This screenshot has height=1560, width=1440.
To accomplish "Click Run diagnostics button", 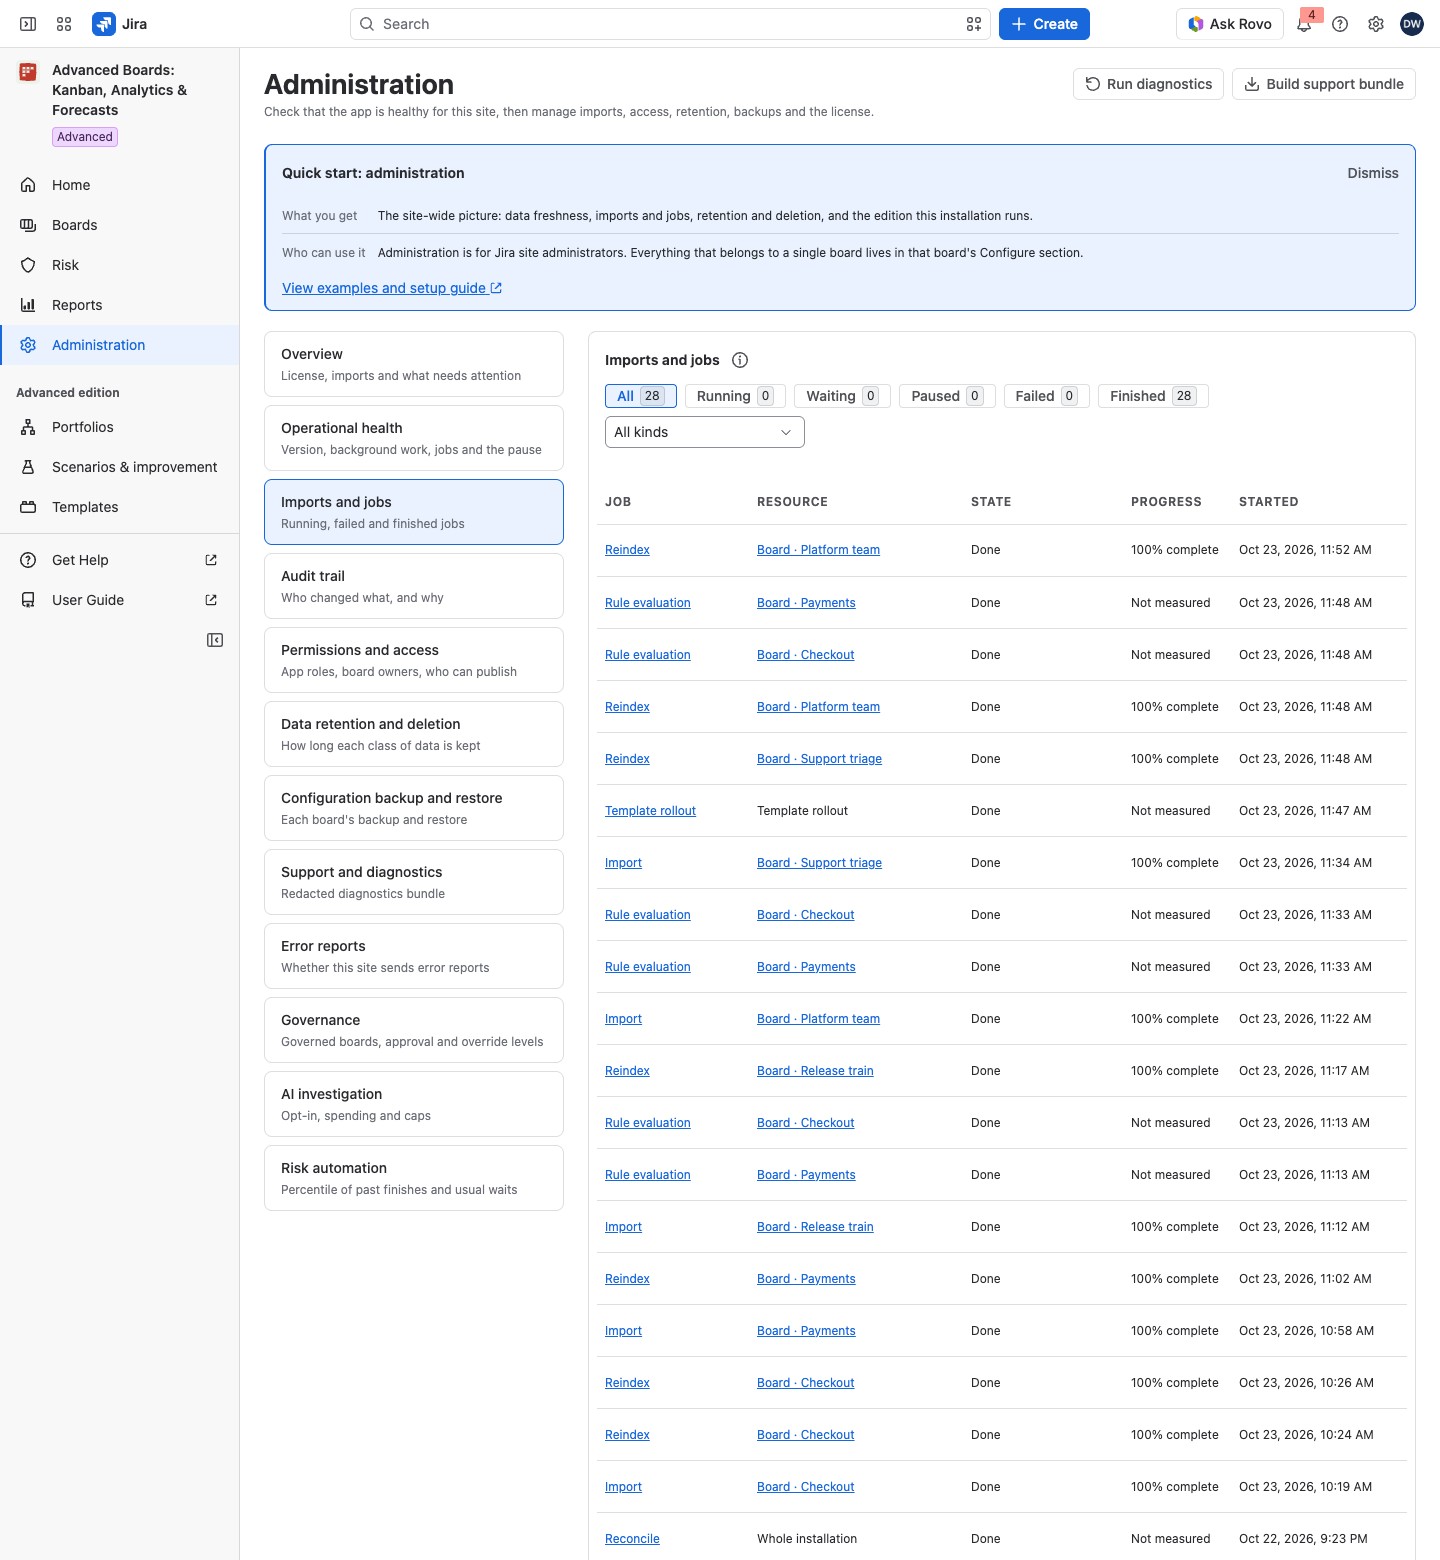I will (x=1149, y=84).
